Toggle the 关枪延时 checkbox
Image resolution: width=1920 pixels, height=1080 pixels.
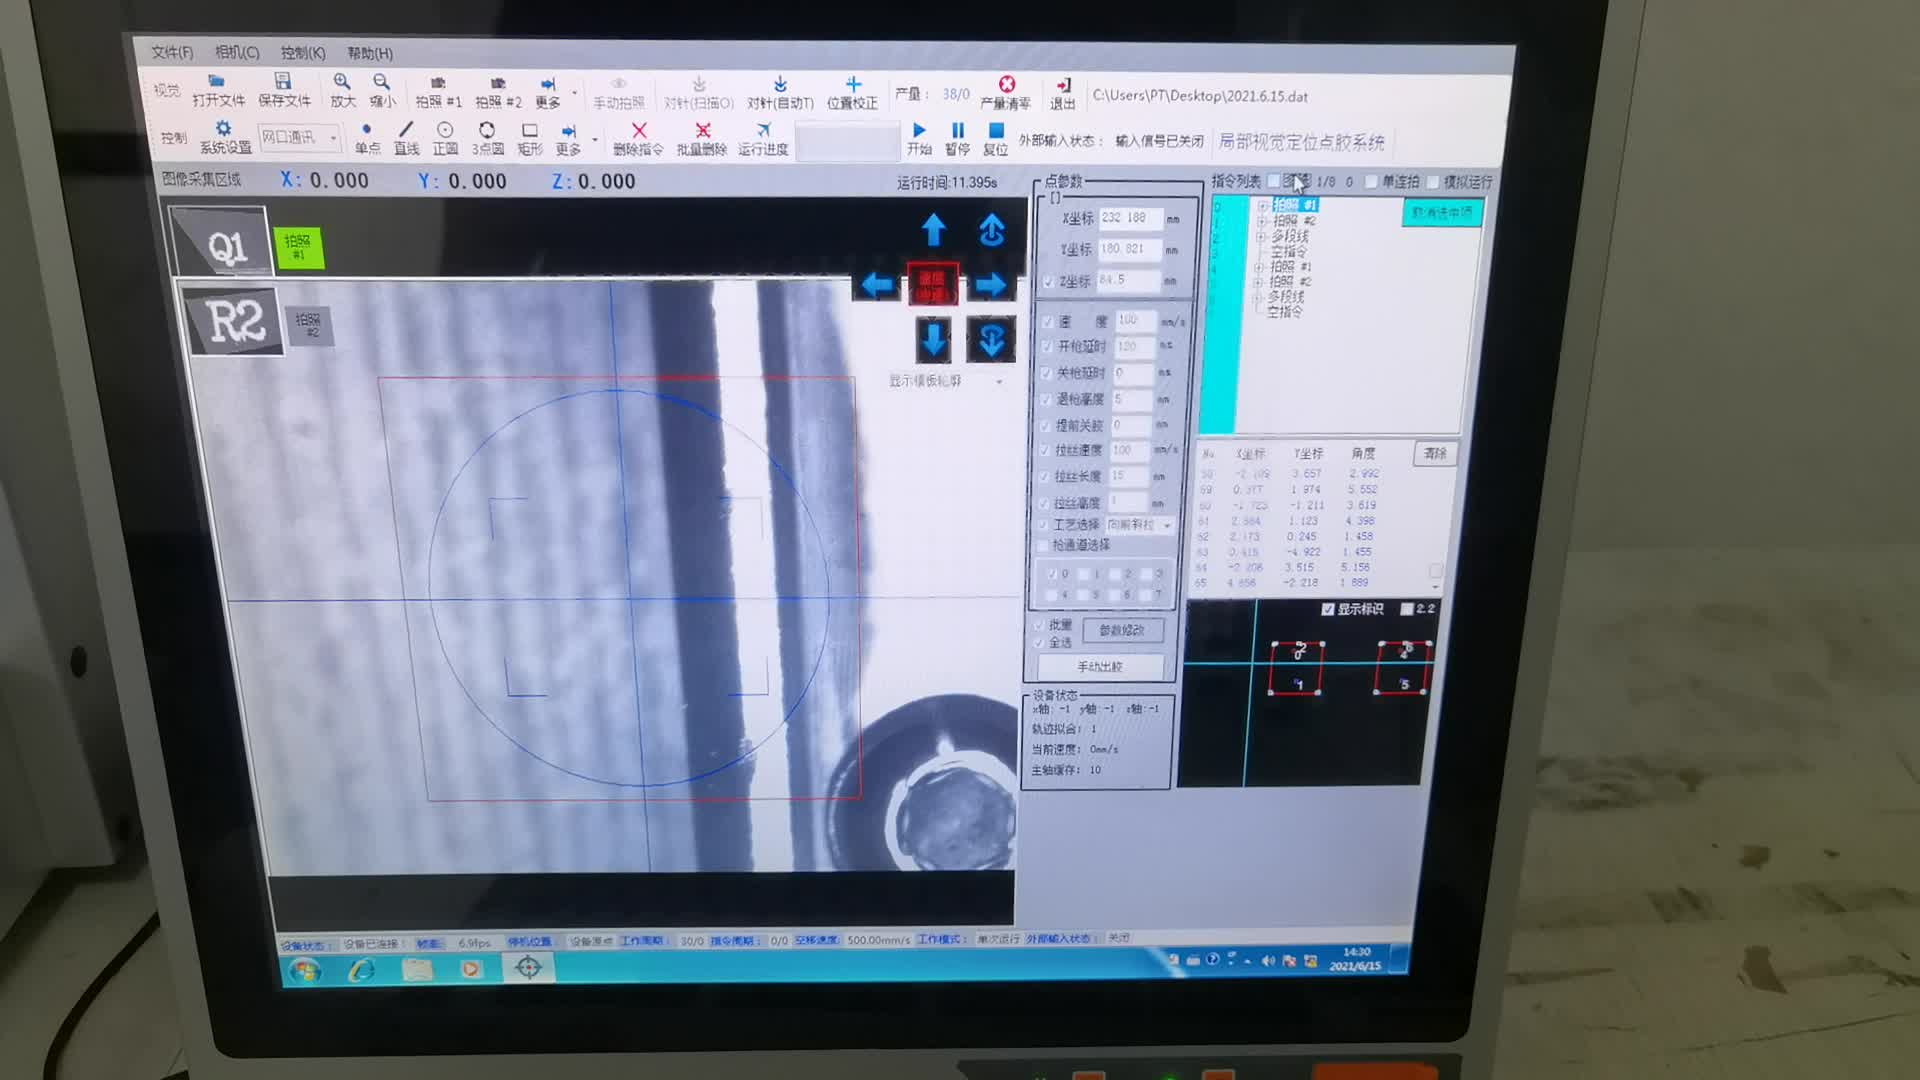pos(1046,372)
